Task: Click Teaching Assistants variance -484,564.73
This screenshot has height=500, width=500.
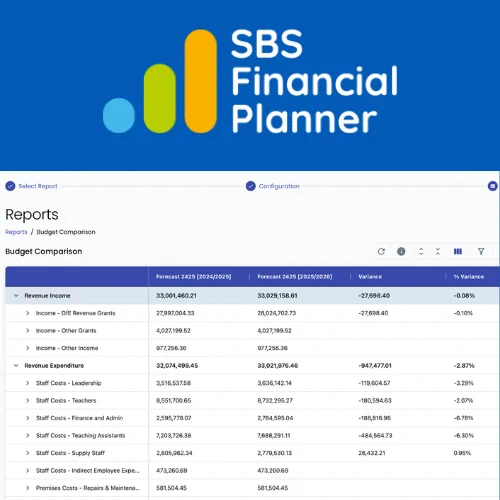Action: click(x=375, y=436)
